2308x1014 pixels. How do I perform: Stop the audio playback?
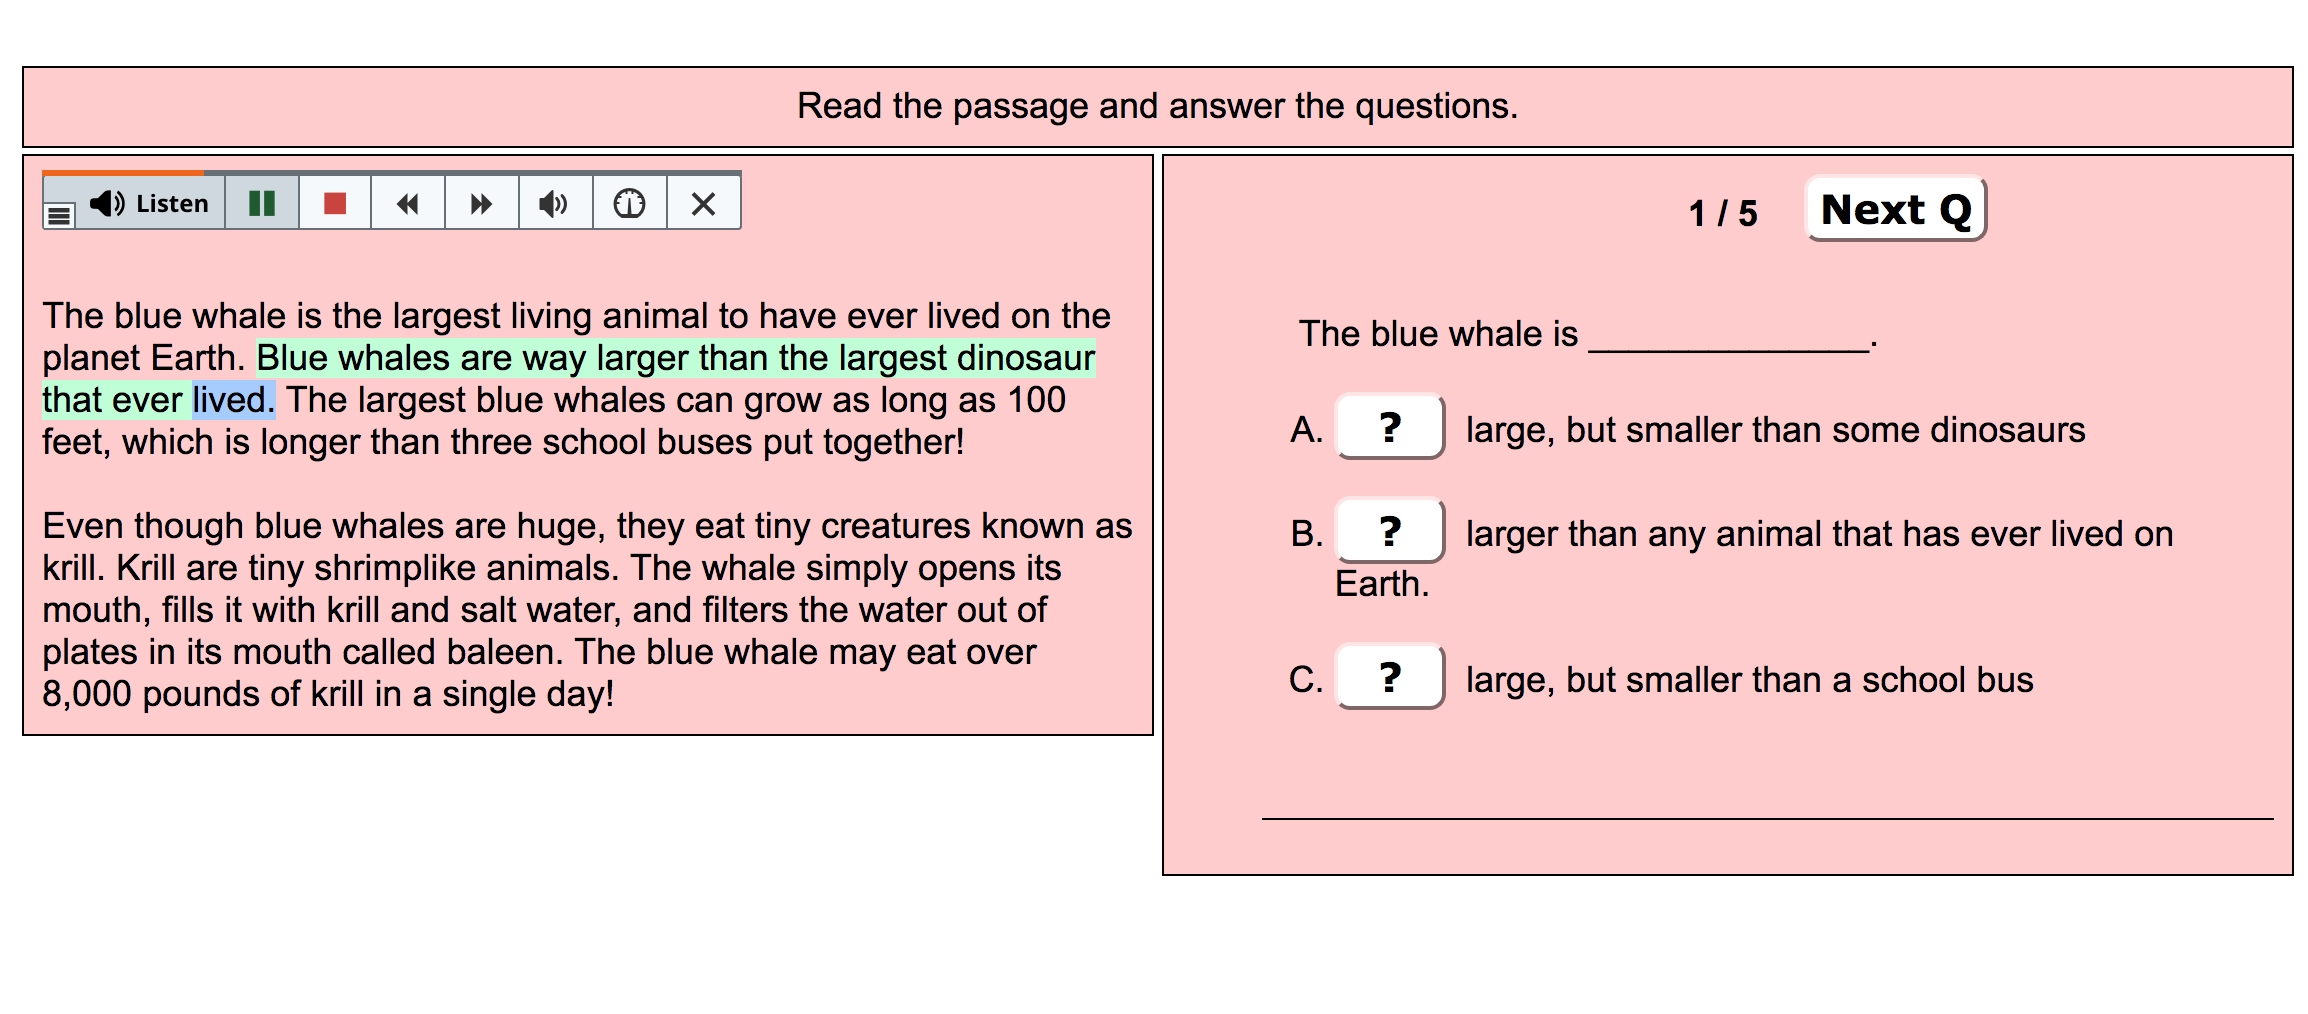[335, 203]
